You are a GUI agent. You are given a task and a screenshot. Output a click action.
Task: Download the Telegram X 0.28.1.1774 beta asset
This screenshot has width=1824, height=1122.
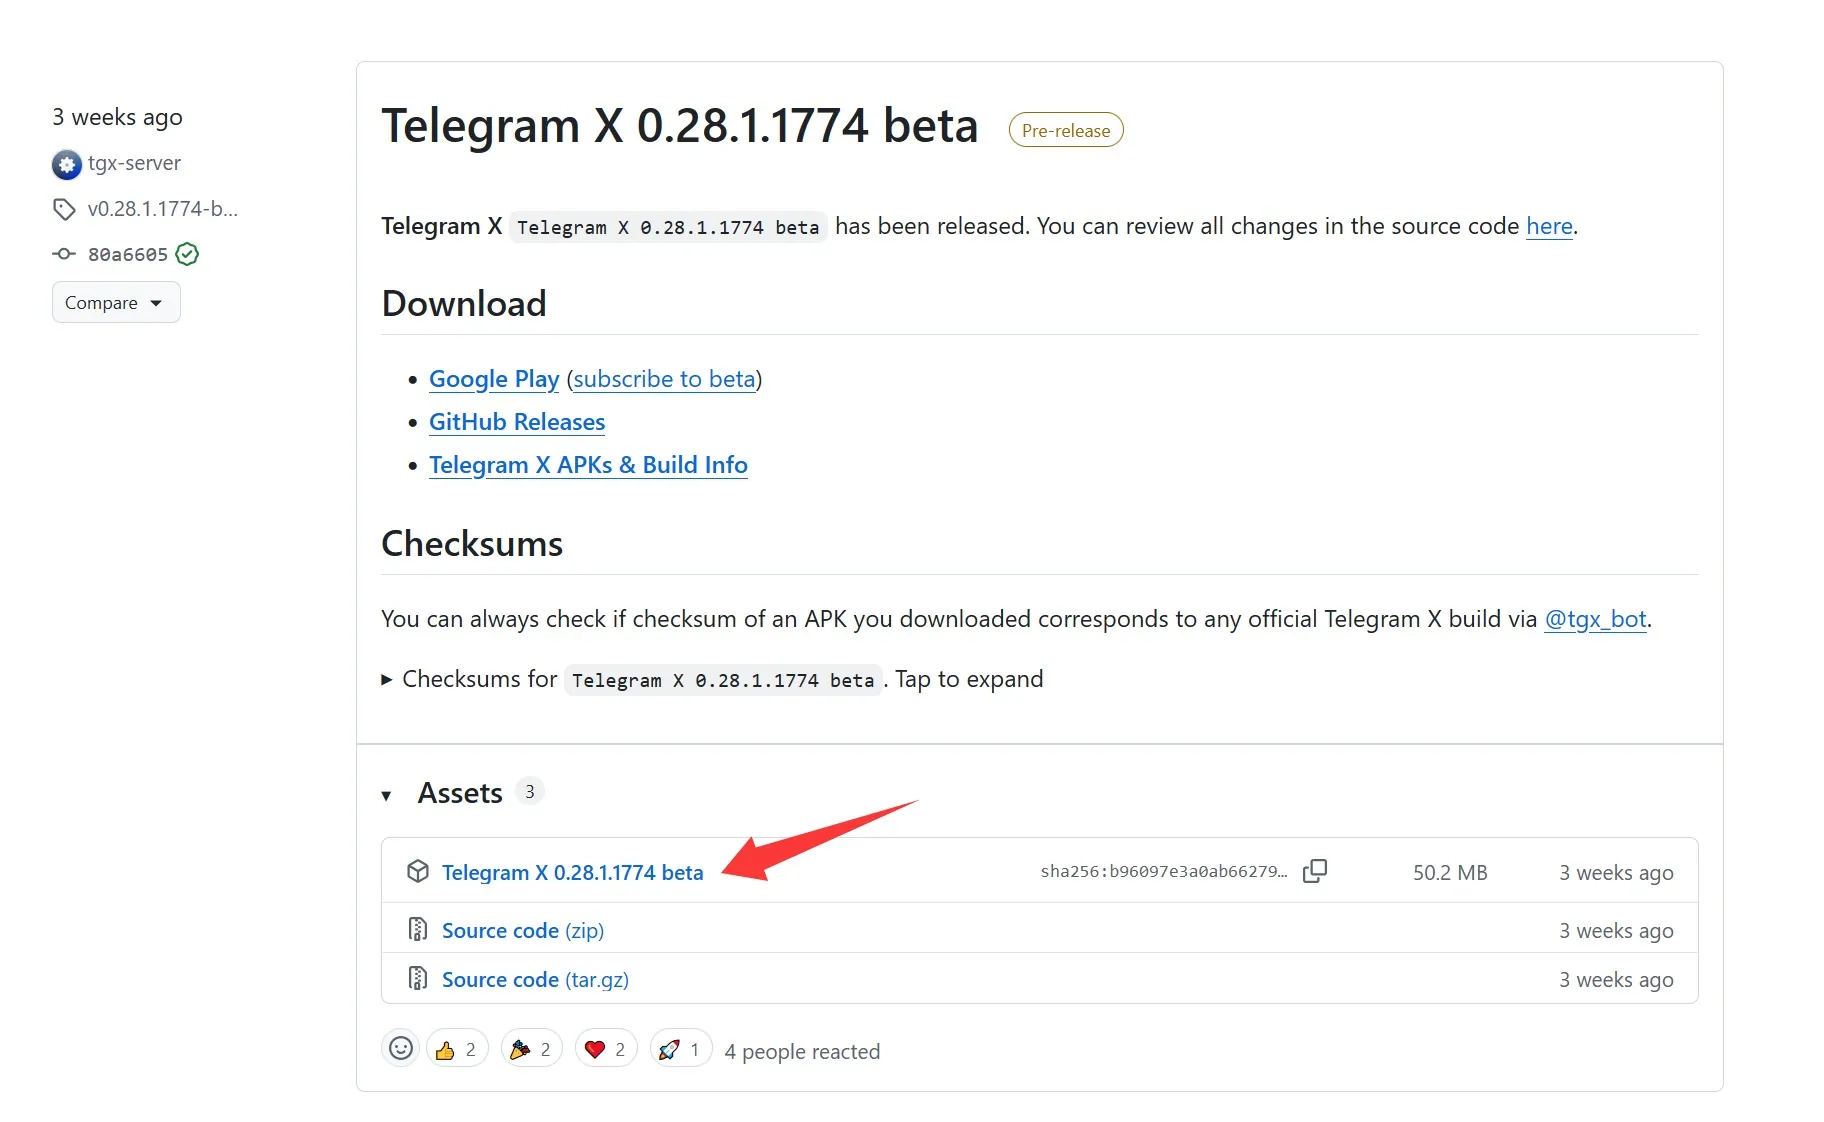(572, 871)
